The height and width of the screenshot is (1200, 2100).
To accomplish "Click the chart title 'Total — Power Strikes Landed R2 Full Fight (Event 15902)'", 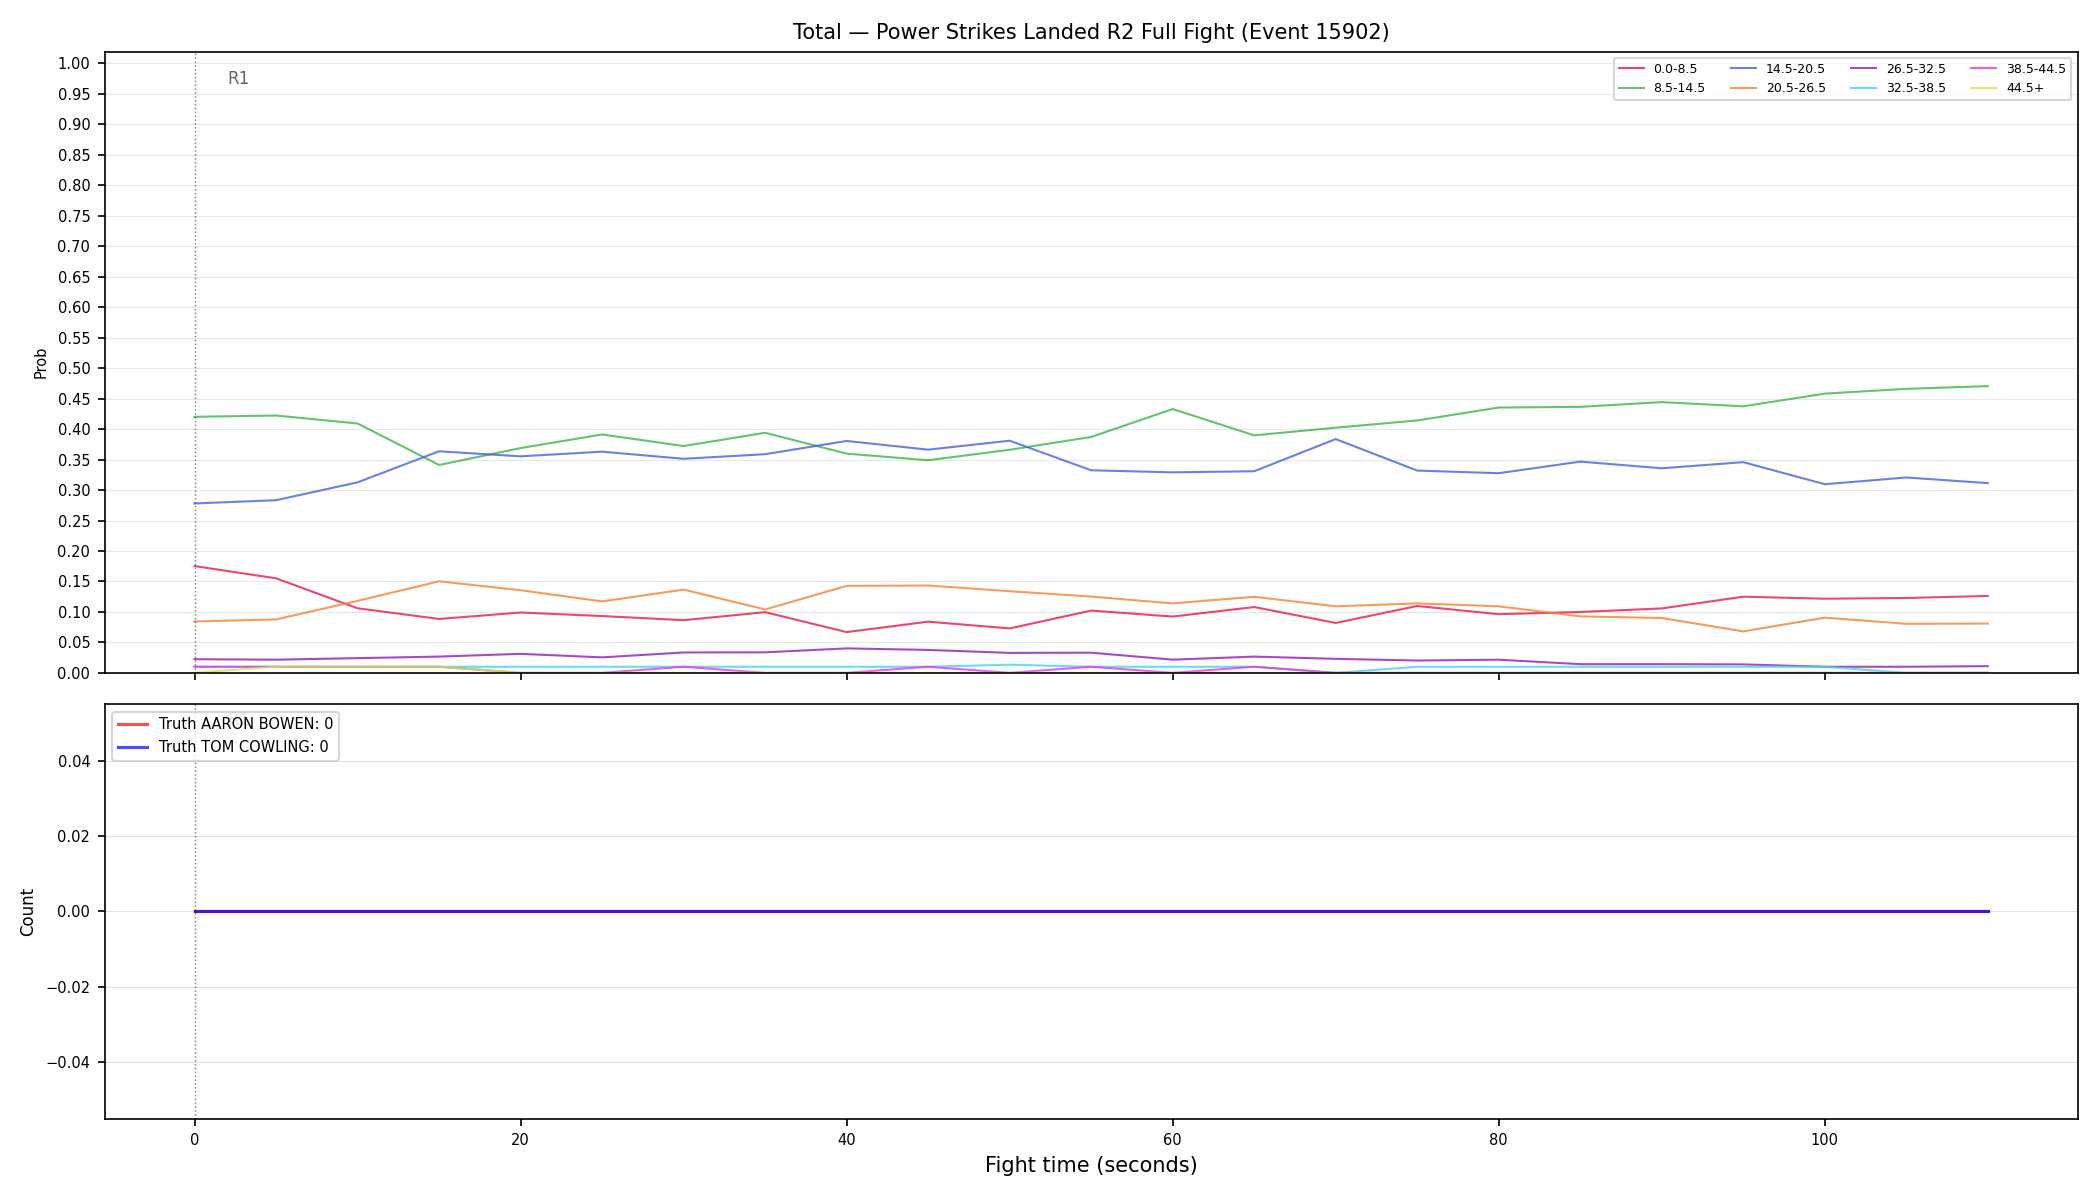I will click(x=1091, y=32).
